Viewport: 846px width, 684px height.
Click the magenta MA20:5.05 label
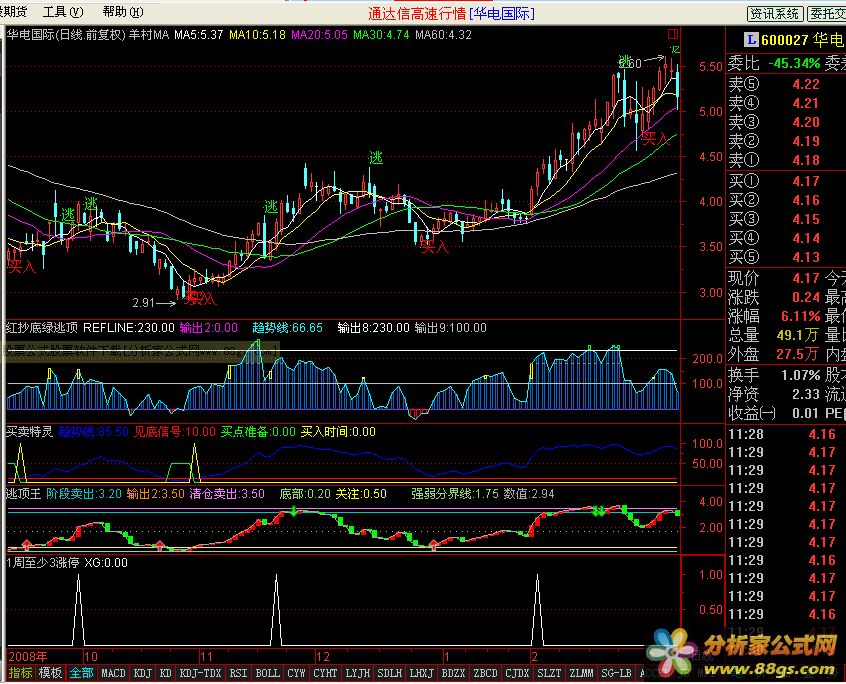click(319, 35)
